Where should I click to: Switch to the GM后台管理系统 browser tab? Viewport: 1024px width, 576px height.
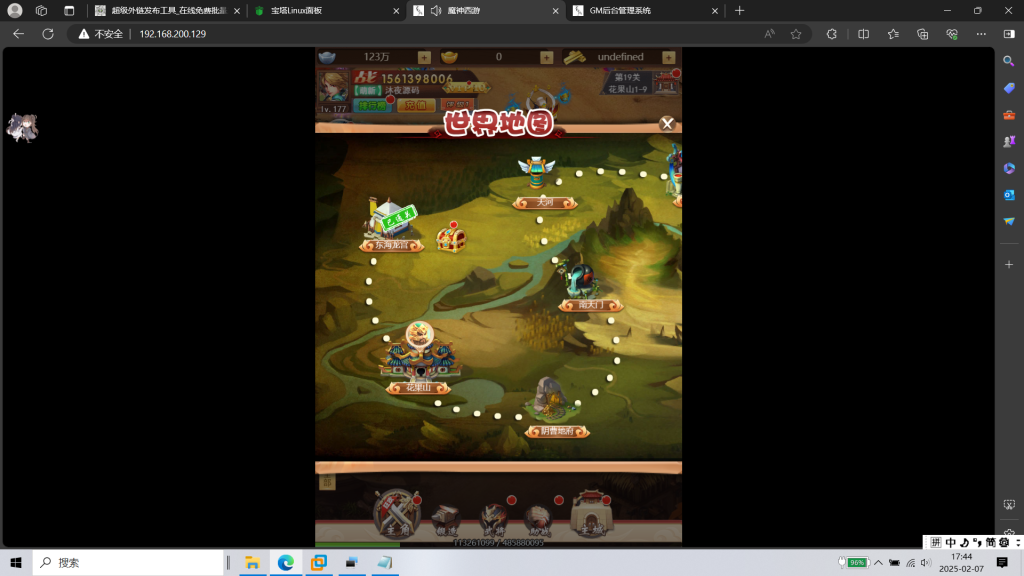640,10
